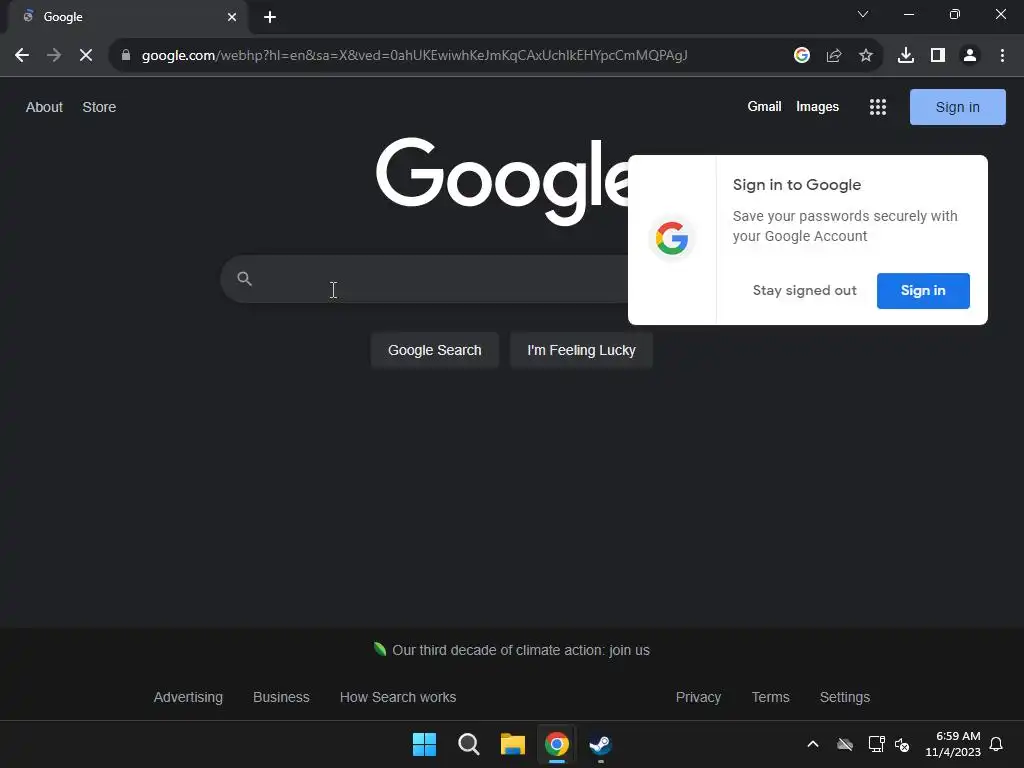
Task: Click the Chrome taskbar icon
Action: coord(557,744)
